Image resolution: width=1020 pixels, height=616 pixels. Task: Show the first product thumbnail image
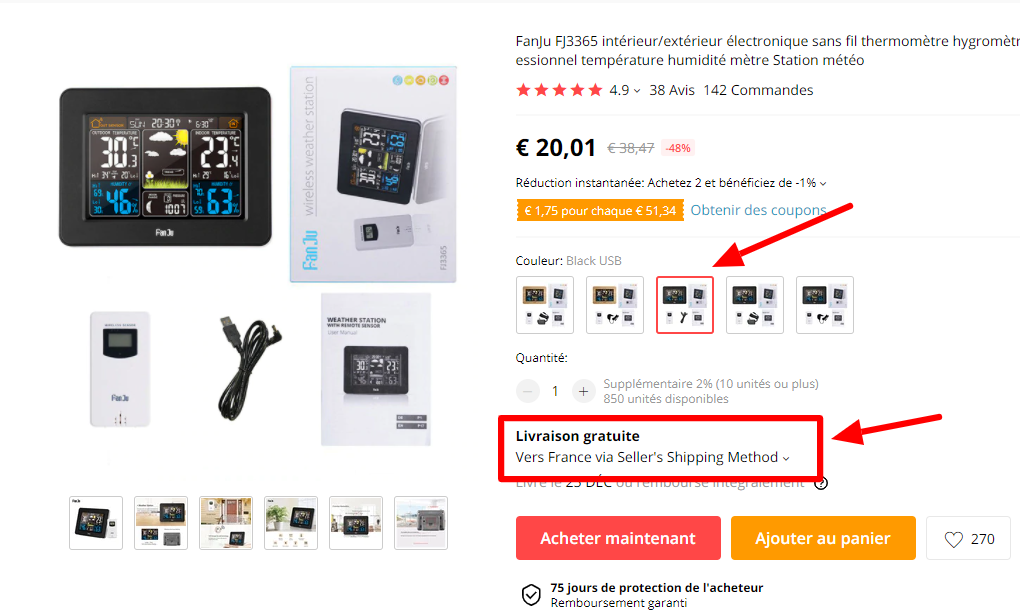tap(96, 523)
